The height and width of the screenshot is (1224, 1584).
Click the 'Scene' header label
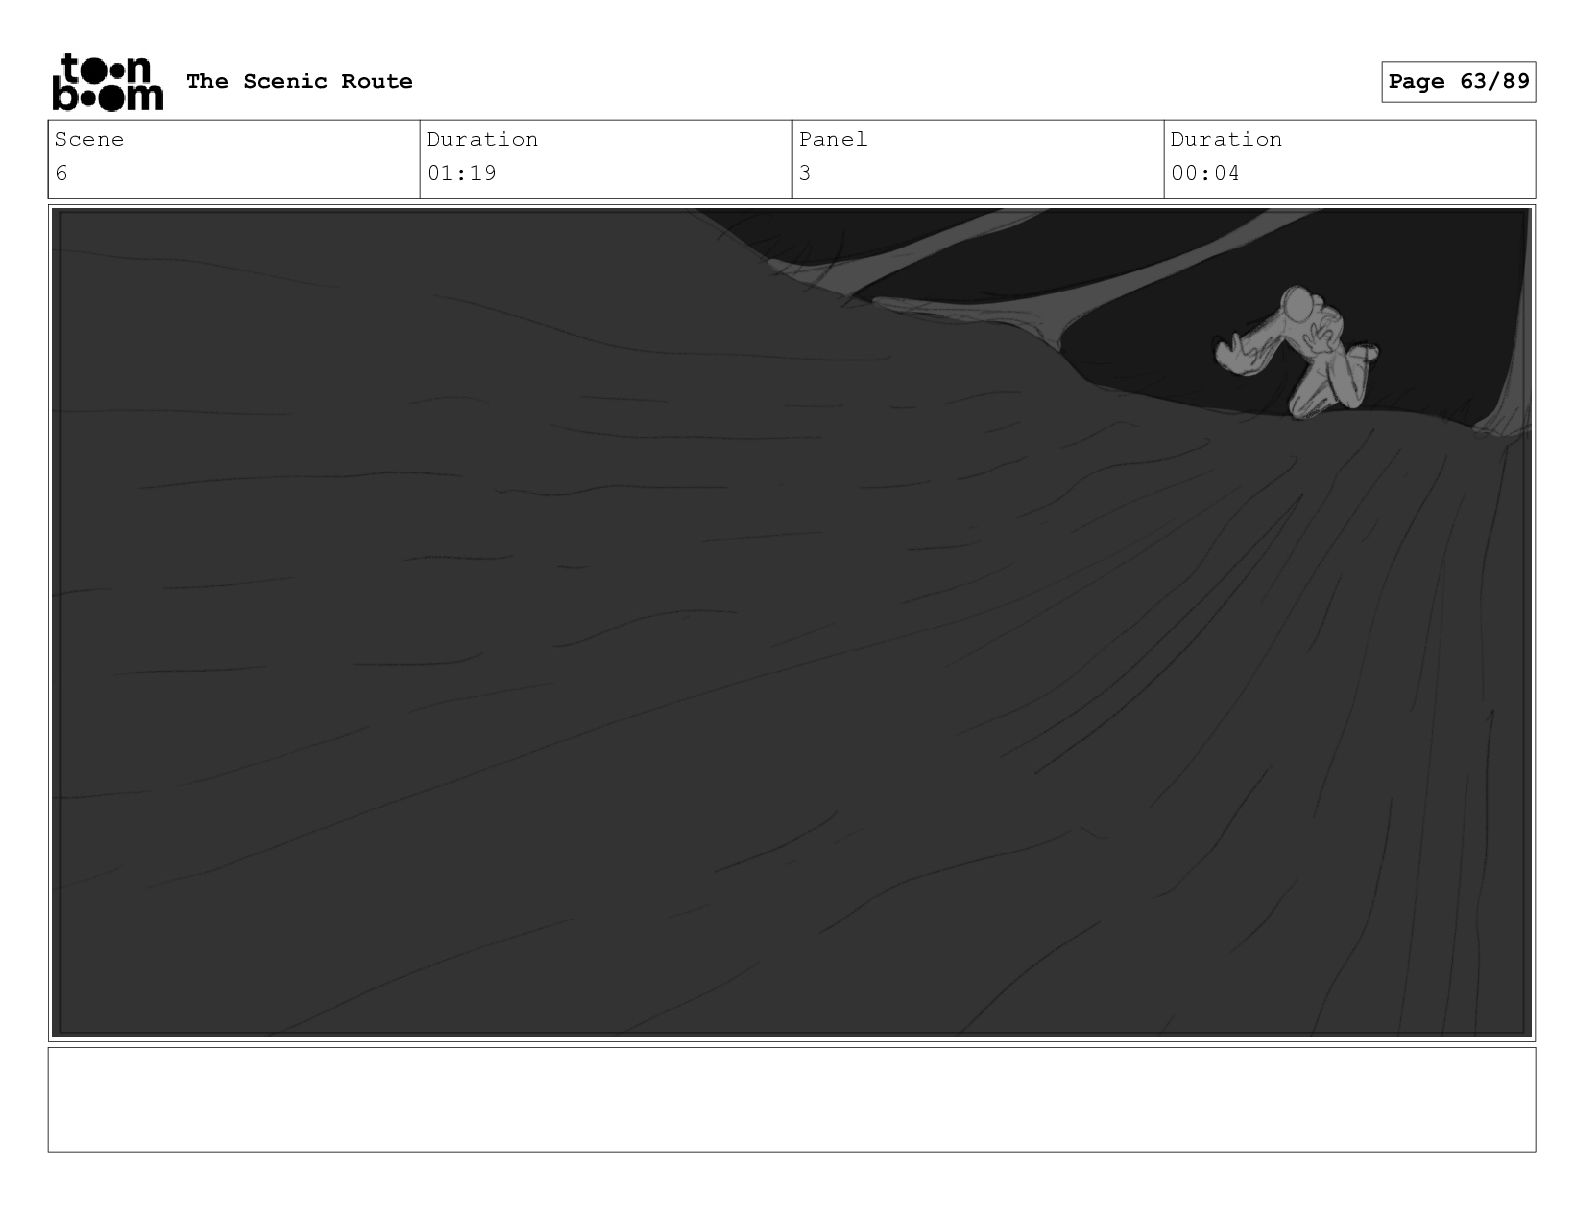coord(89,139)
